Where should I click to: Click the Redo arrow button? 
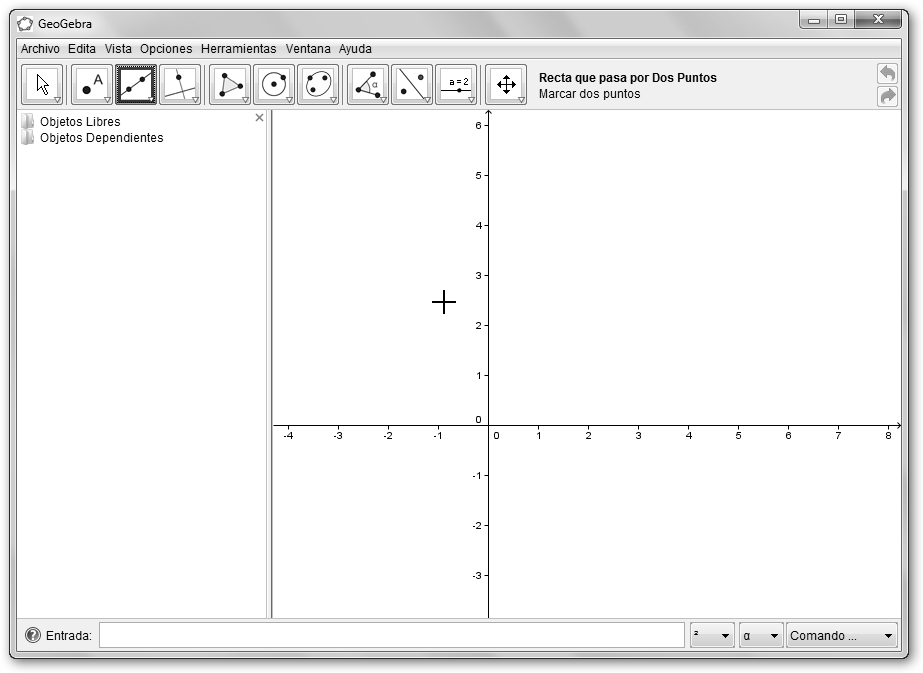[x=887, y=96]
